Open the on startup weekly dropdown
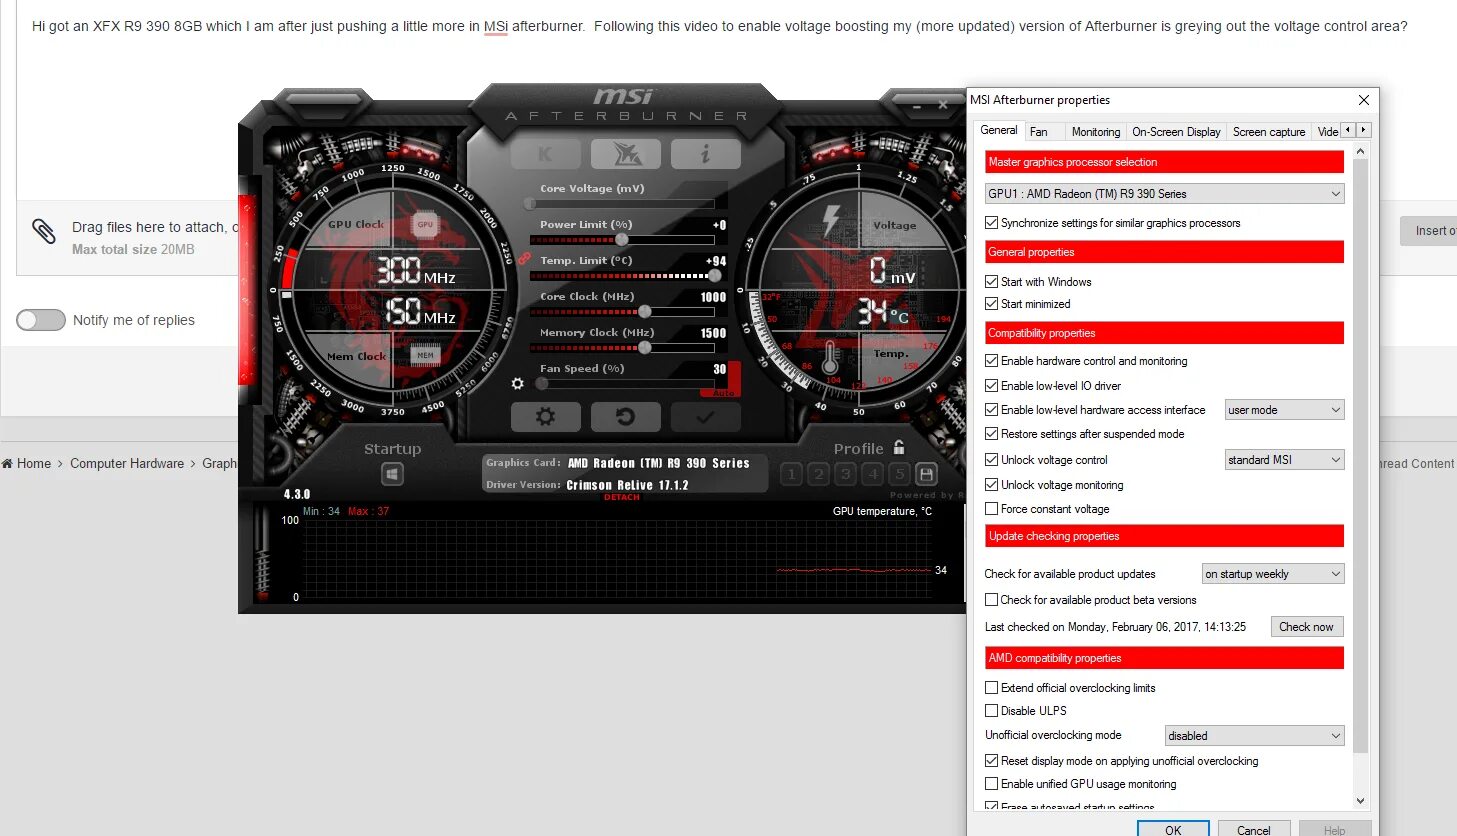 [1272, 574]
